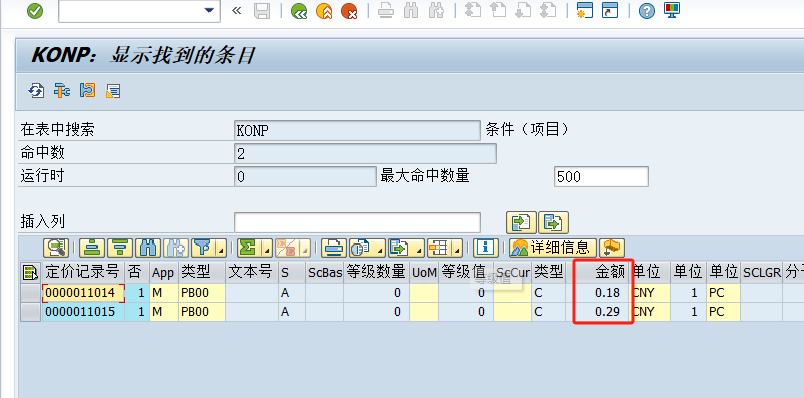Sort ascending in the grid toolbar

92,248
